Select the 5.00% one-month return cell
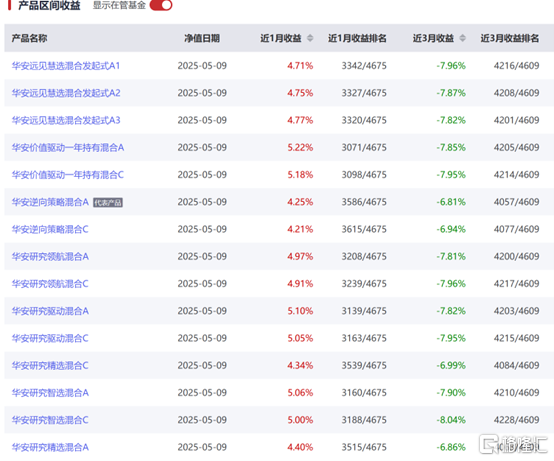 click(x=300, y=420)
